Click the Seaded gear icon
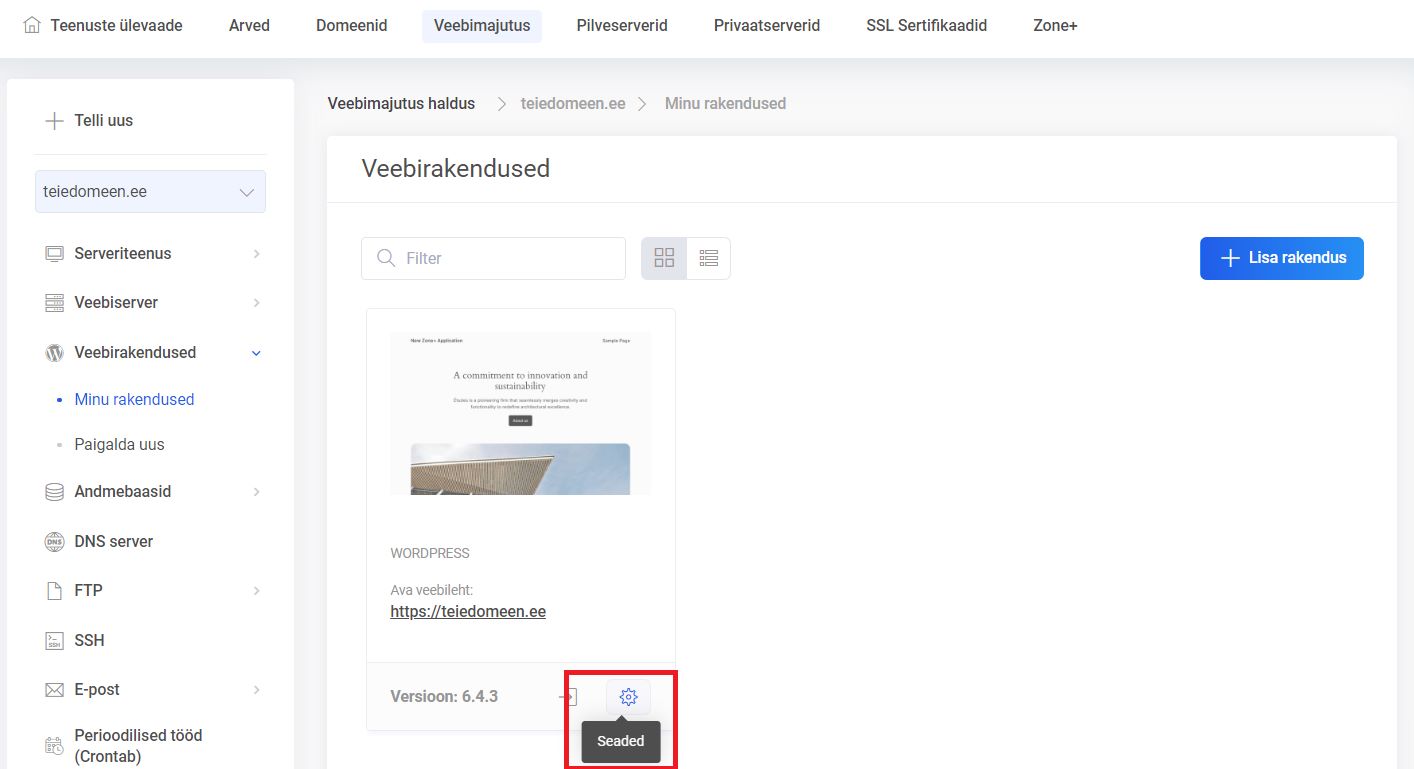1414x769 pixels. [x=628, y=697]
